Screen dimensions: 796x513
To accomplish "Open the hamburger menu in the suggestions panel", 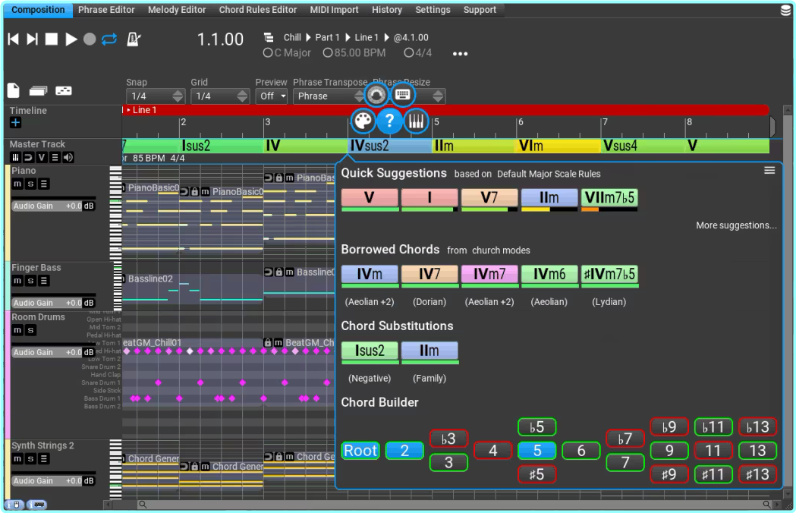I will [770, 170].
